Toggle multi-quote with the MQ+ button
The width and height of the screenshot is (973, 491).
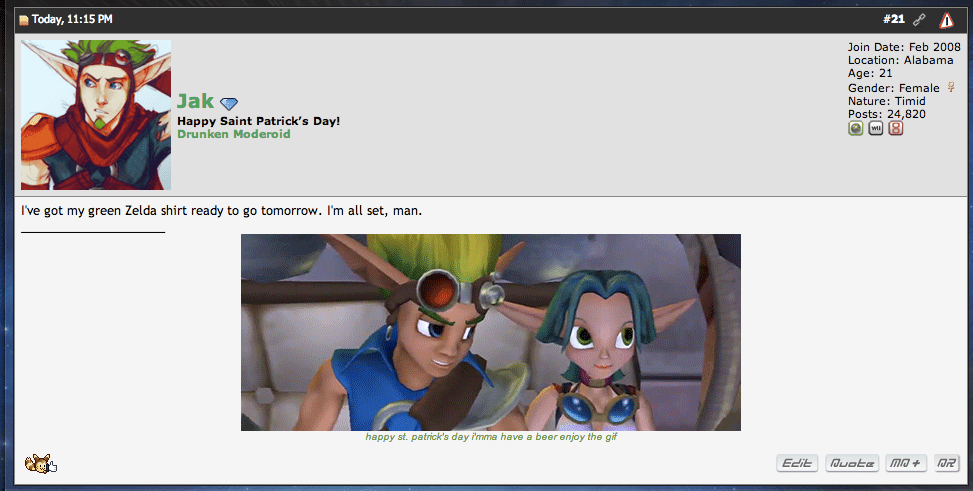(x=906, y=463)
